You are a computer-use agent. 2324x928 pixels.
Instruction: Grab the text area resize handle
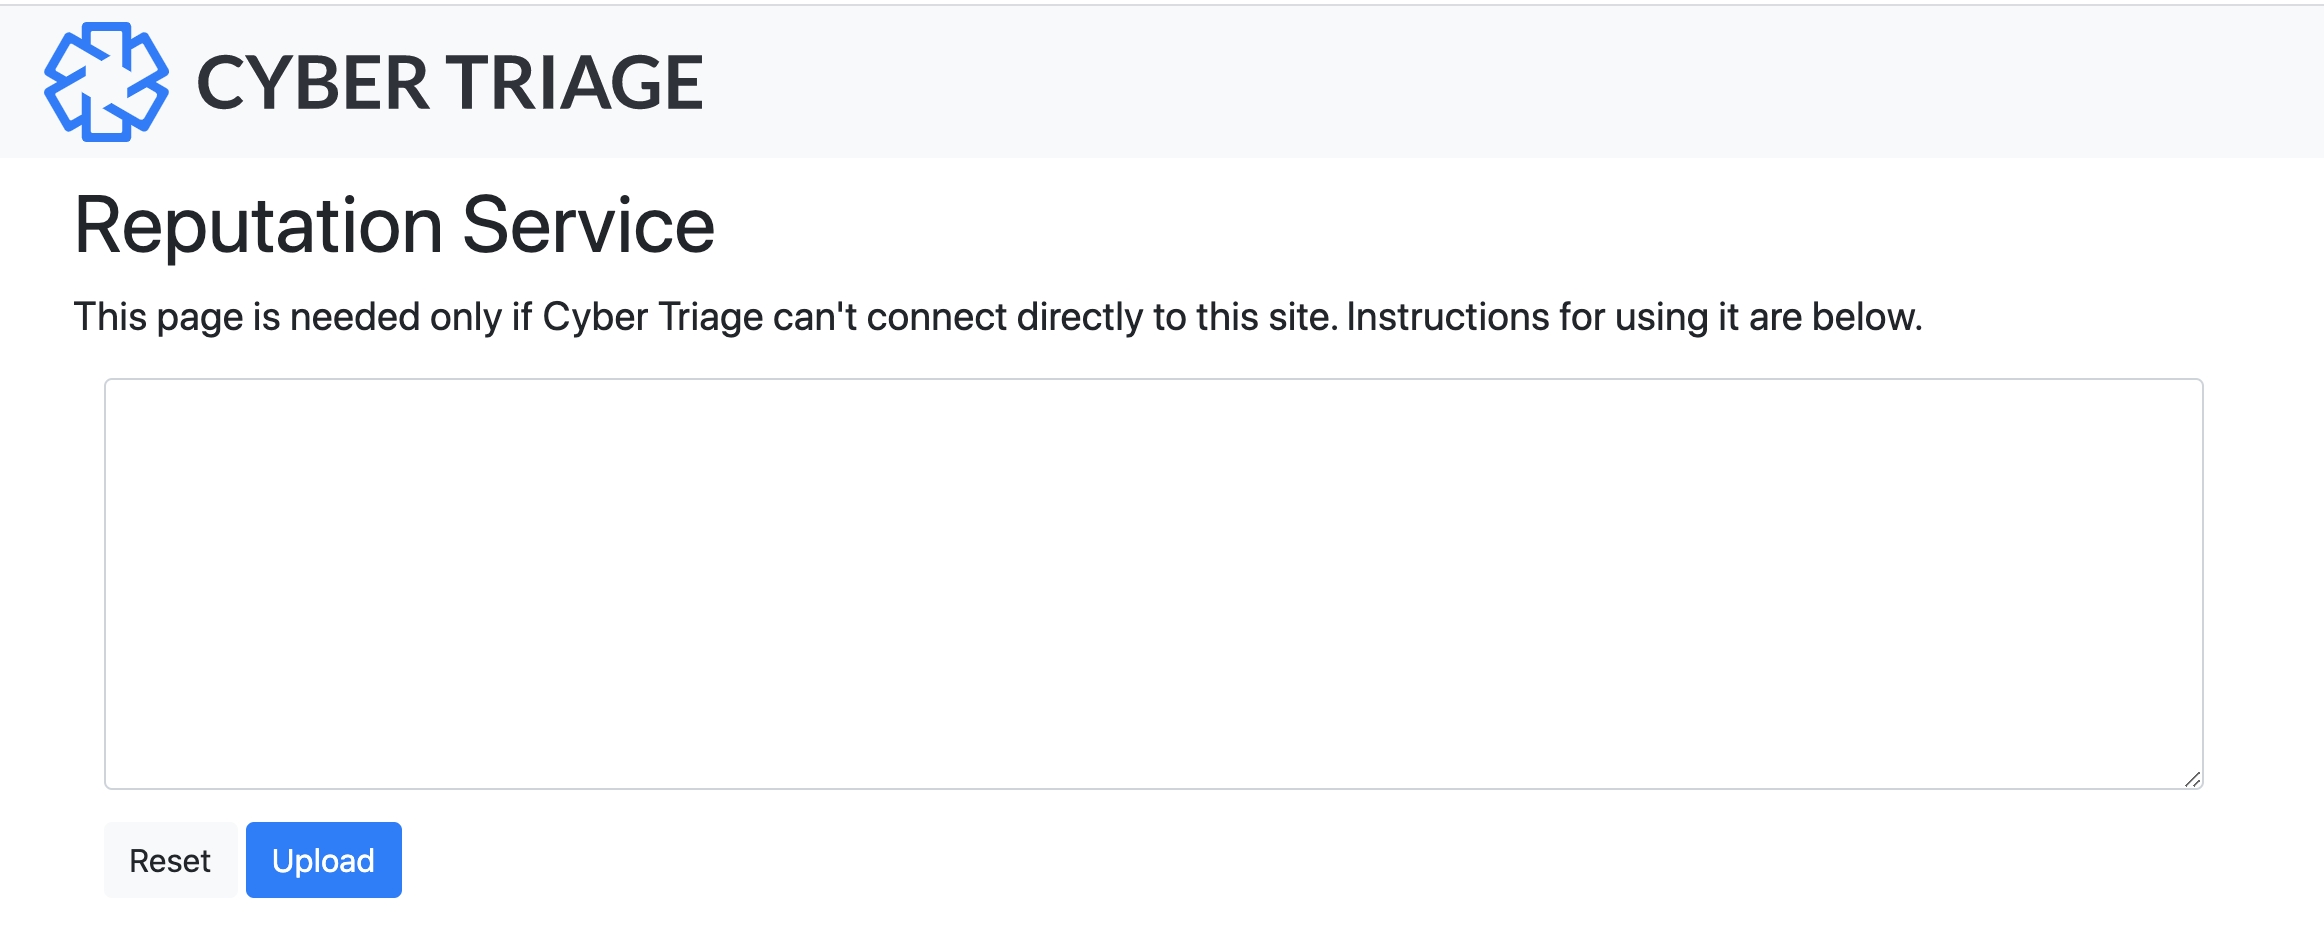(x=2192, y=779)
